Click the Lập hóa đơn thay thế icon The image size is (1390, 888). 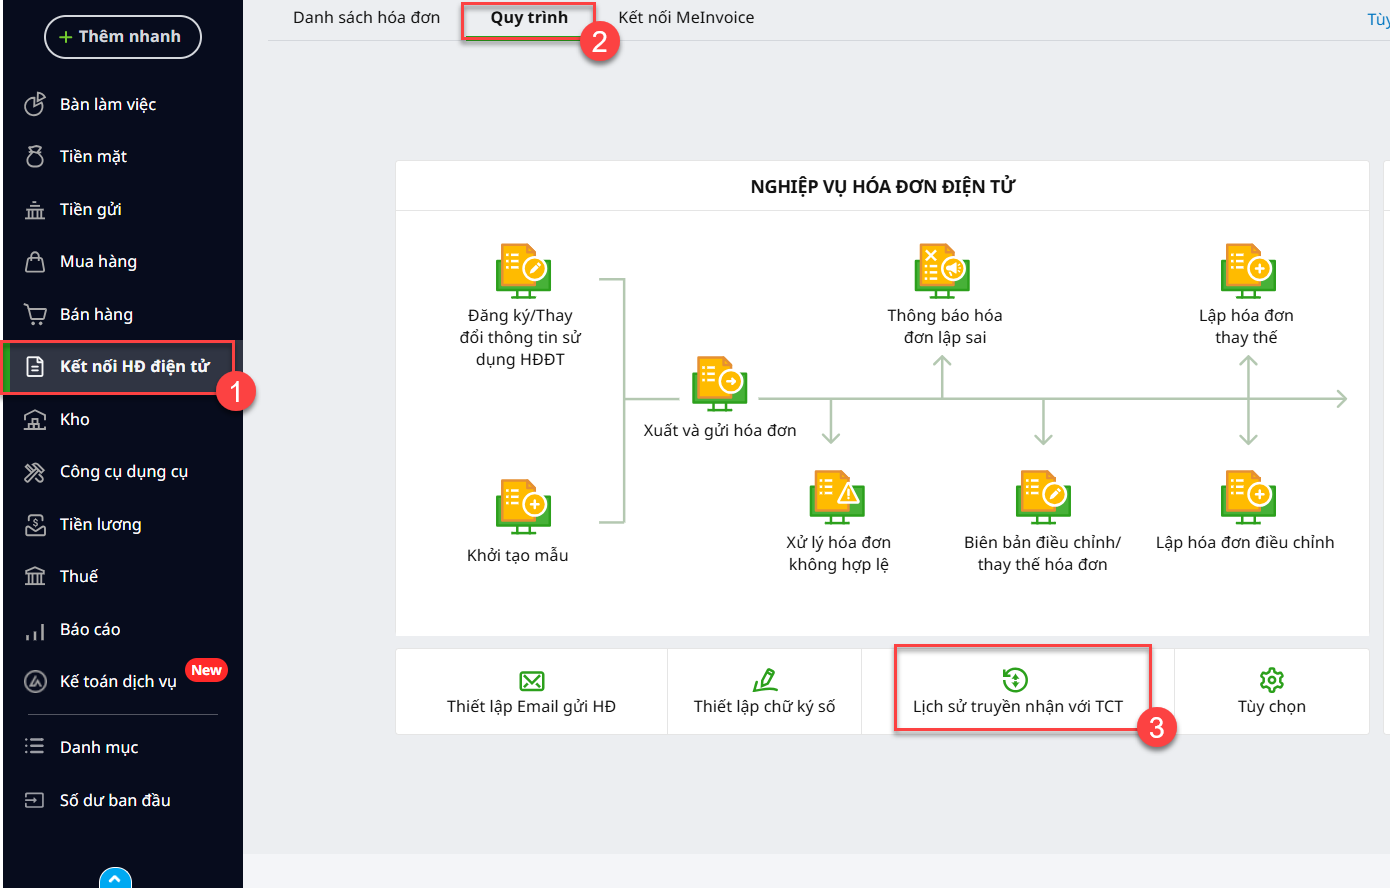coord(1247,271)
